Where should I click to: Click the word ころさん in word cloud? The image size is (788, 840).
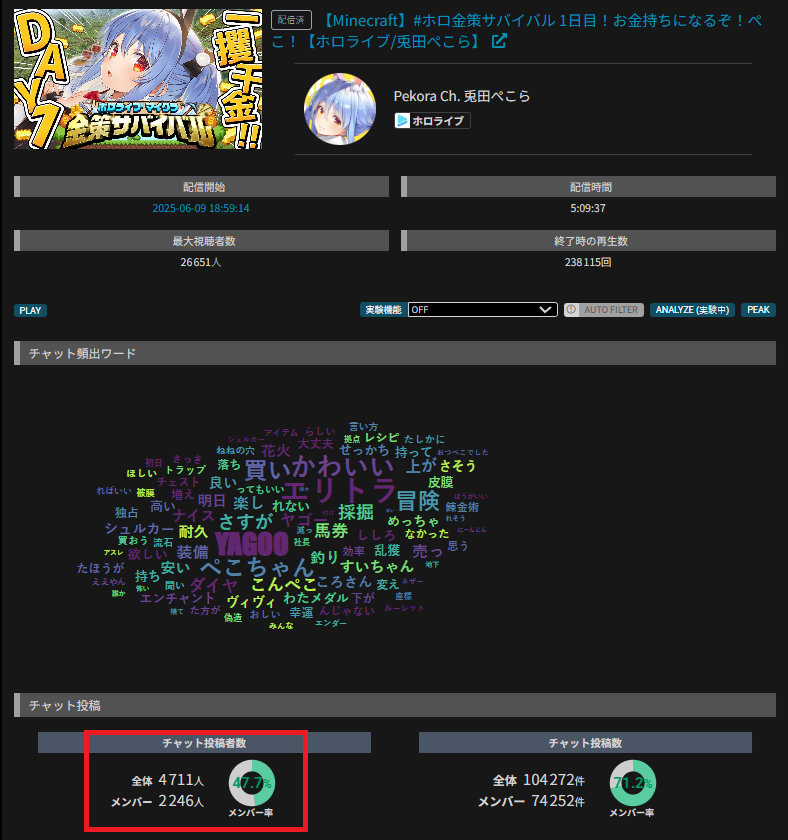343,582
